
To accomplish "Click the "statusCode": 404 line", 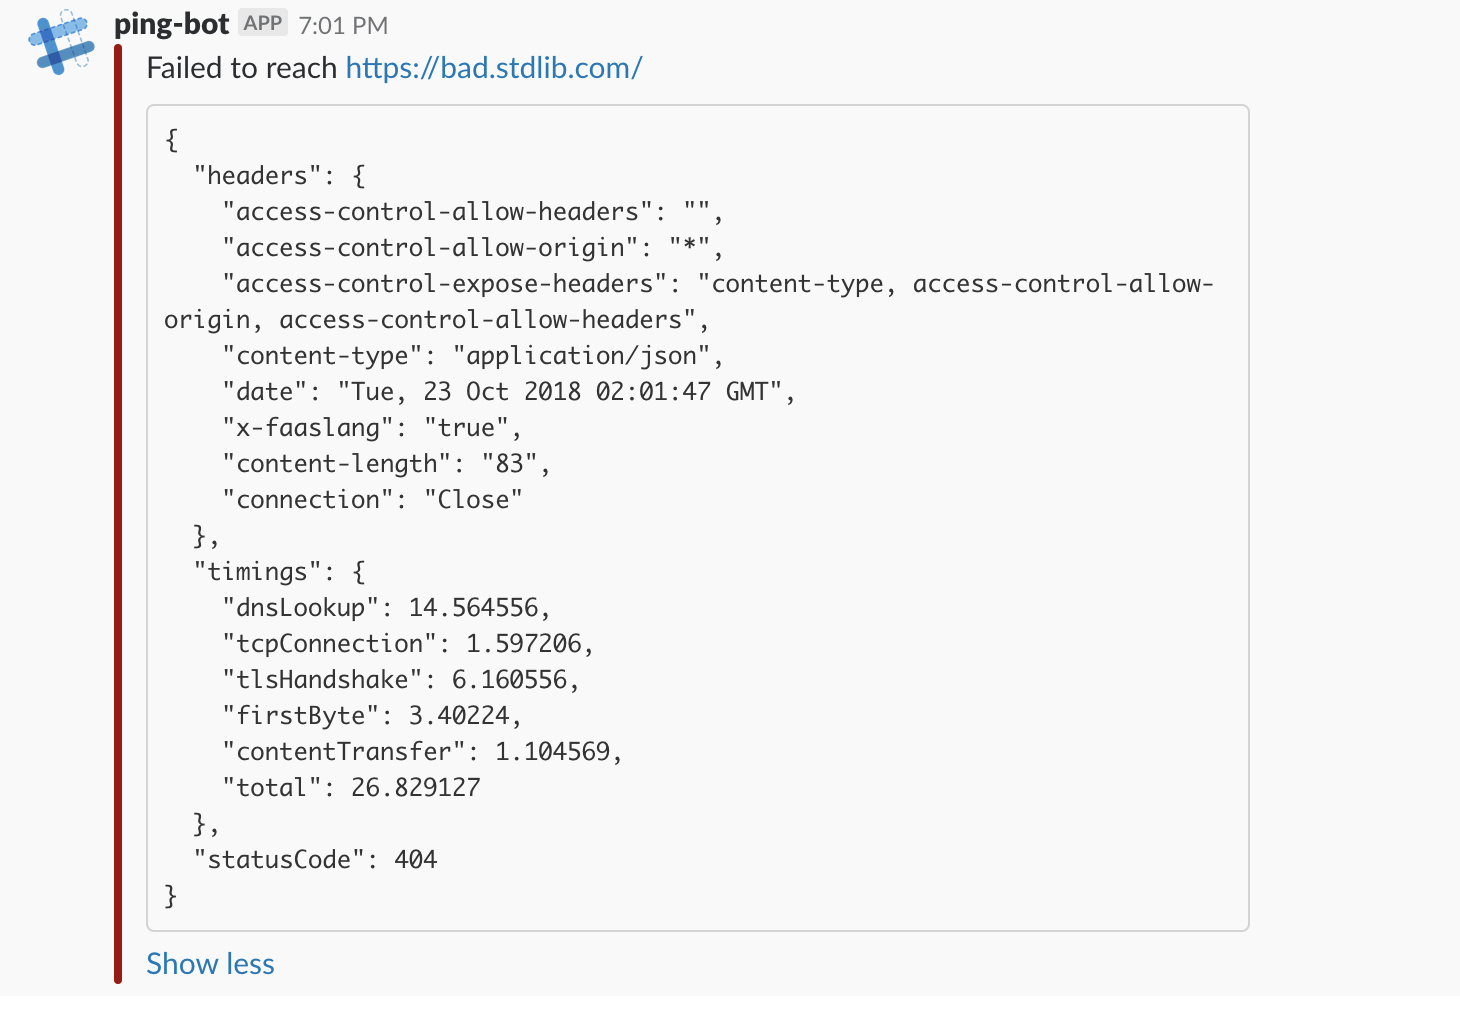I will [x=315, y=859].
